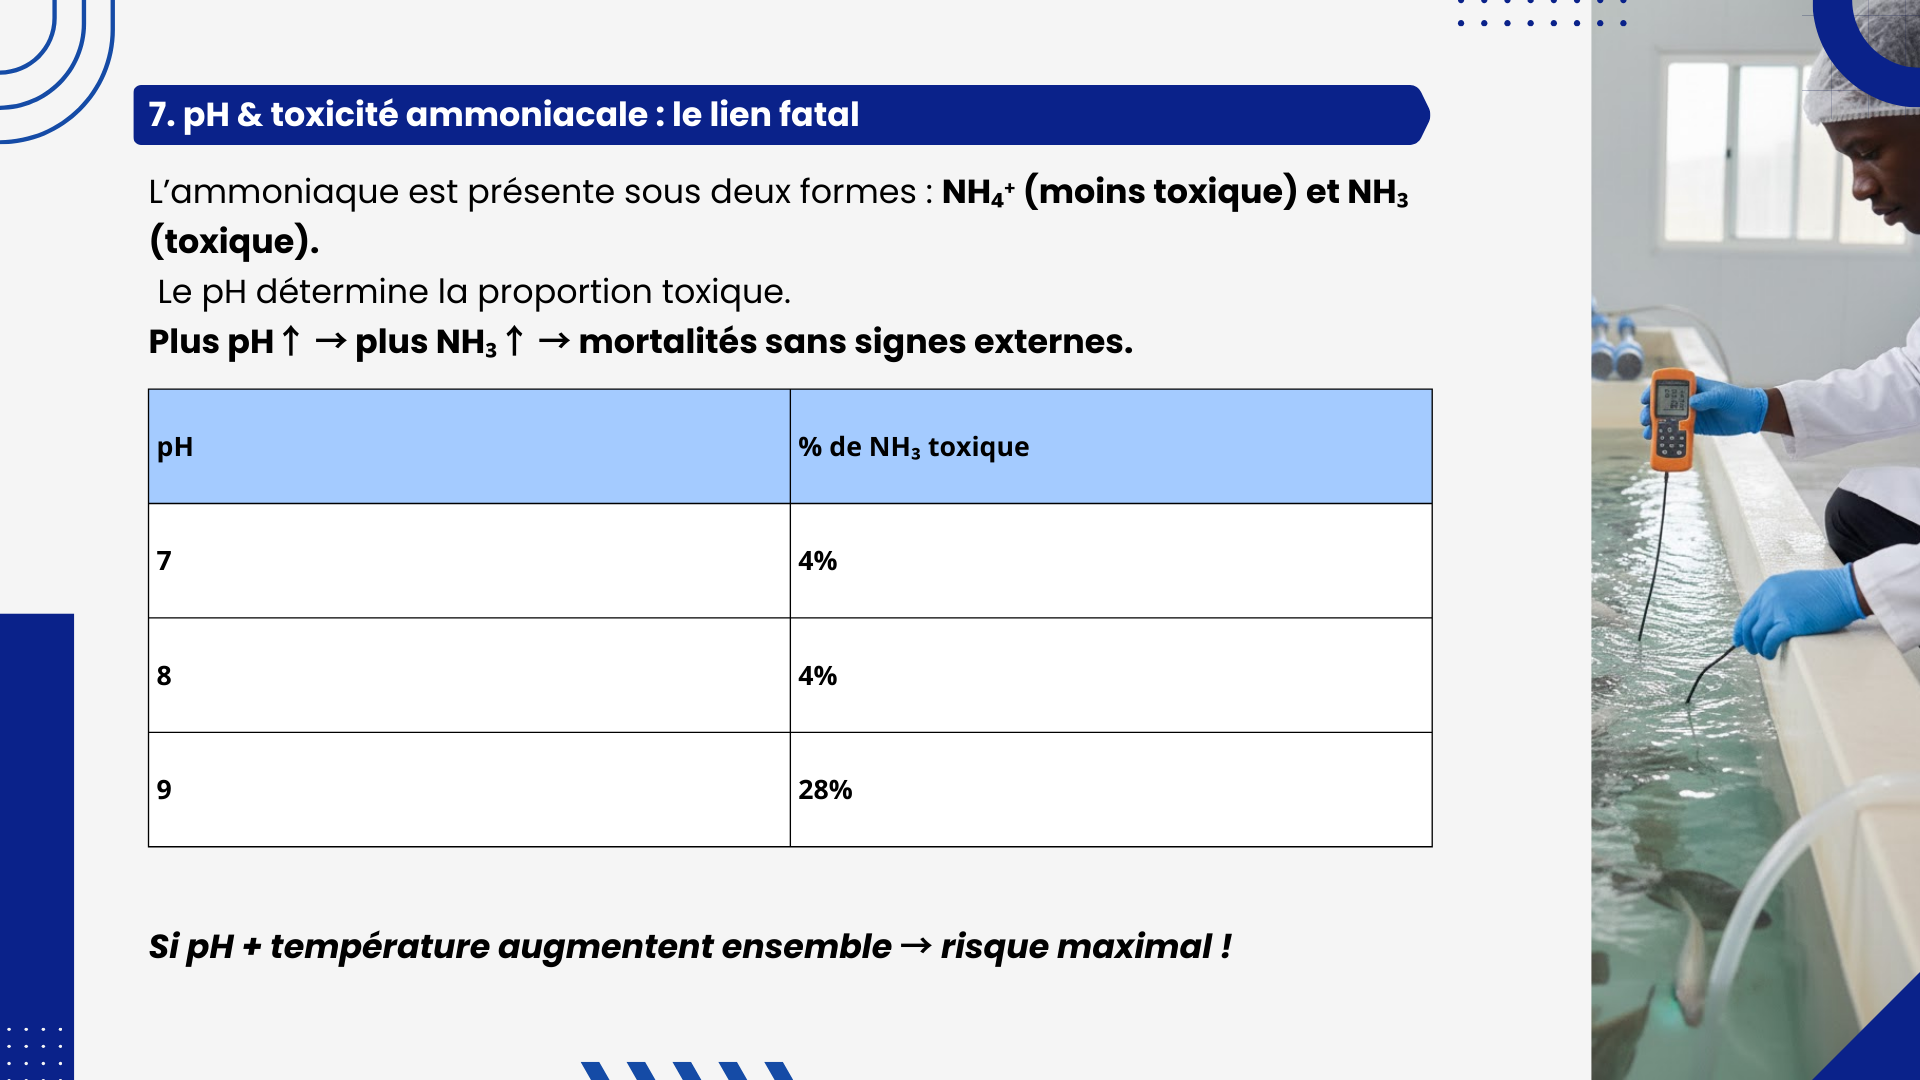Image resolution: width=1920 pixels, height=1080 pixels.
Task: Click the blue concentric arcs decoration top left
Action: [x=55, y=68]
